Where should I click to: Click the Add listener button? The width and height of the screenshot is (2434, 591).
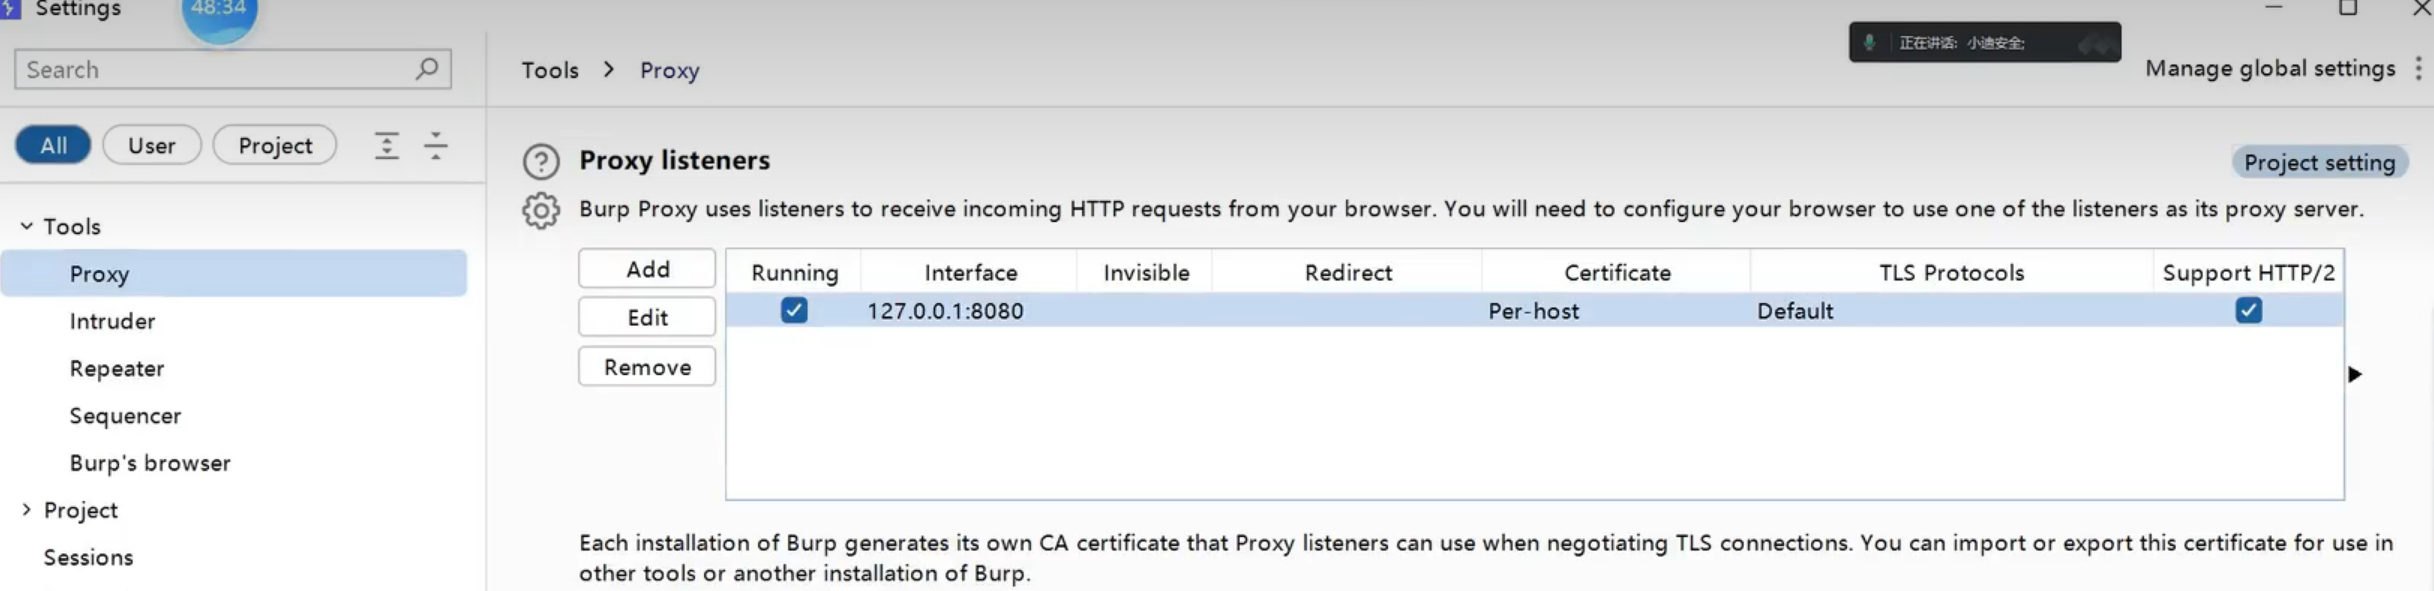(x=647, y=269)
